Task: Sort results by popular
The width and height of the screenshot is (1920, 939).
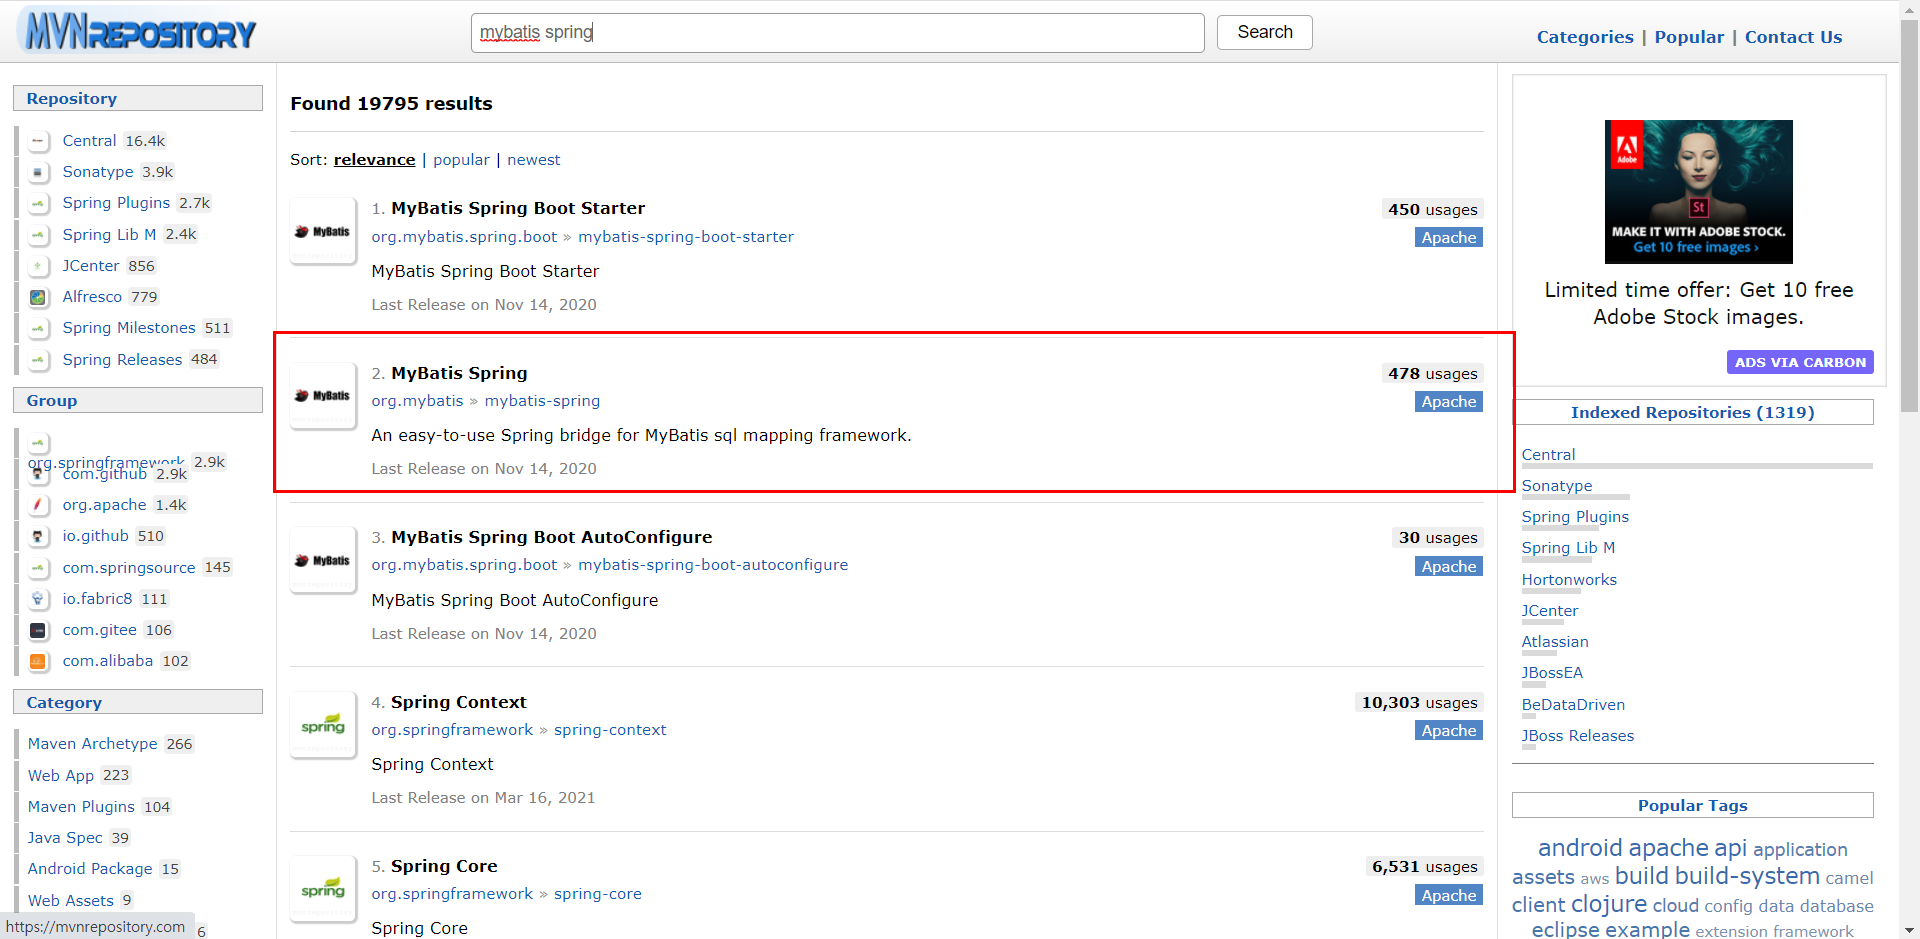Action: (x=461, y=160)
